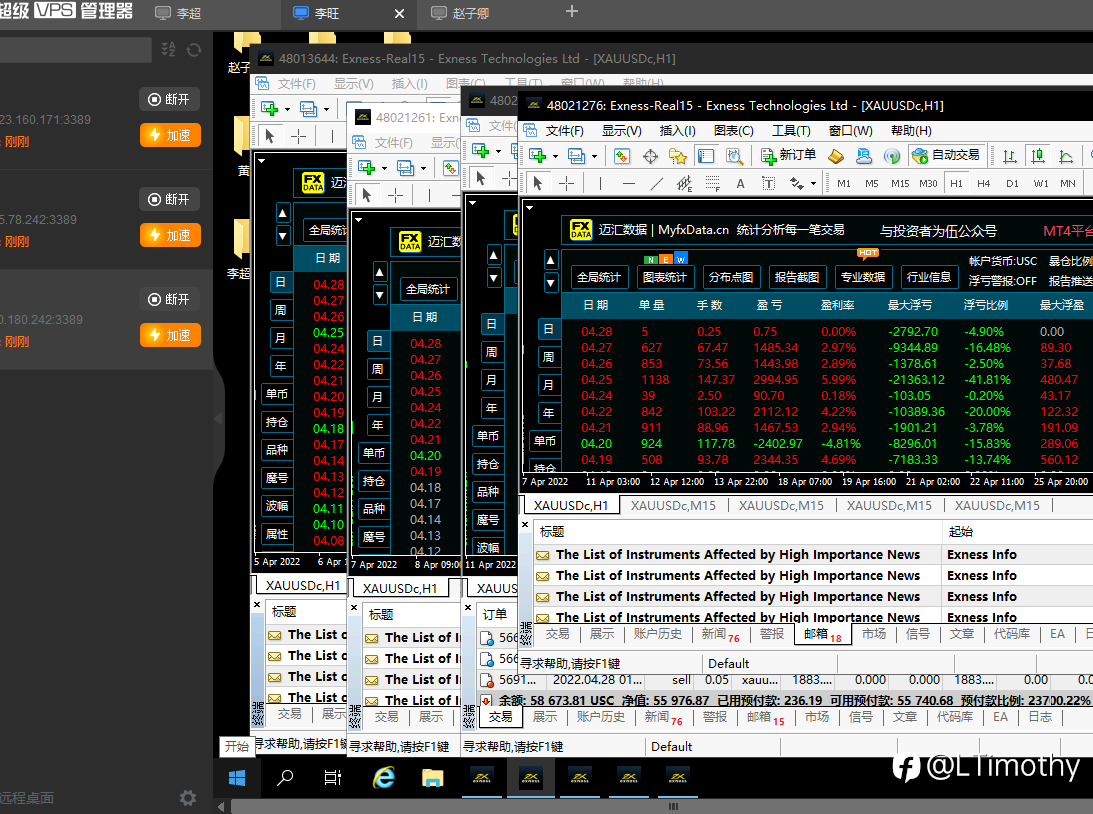1093x814 pixels.
Task: Click the arrows objects icon
Action: click(x=797, y=183)
